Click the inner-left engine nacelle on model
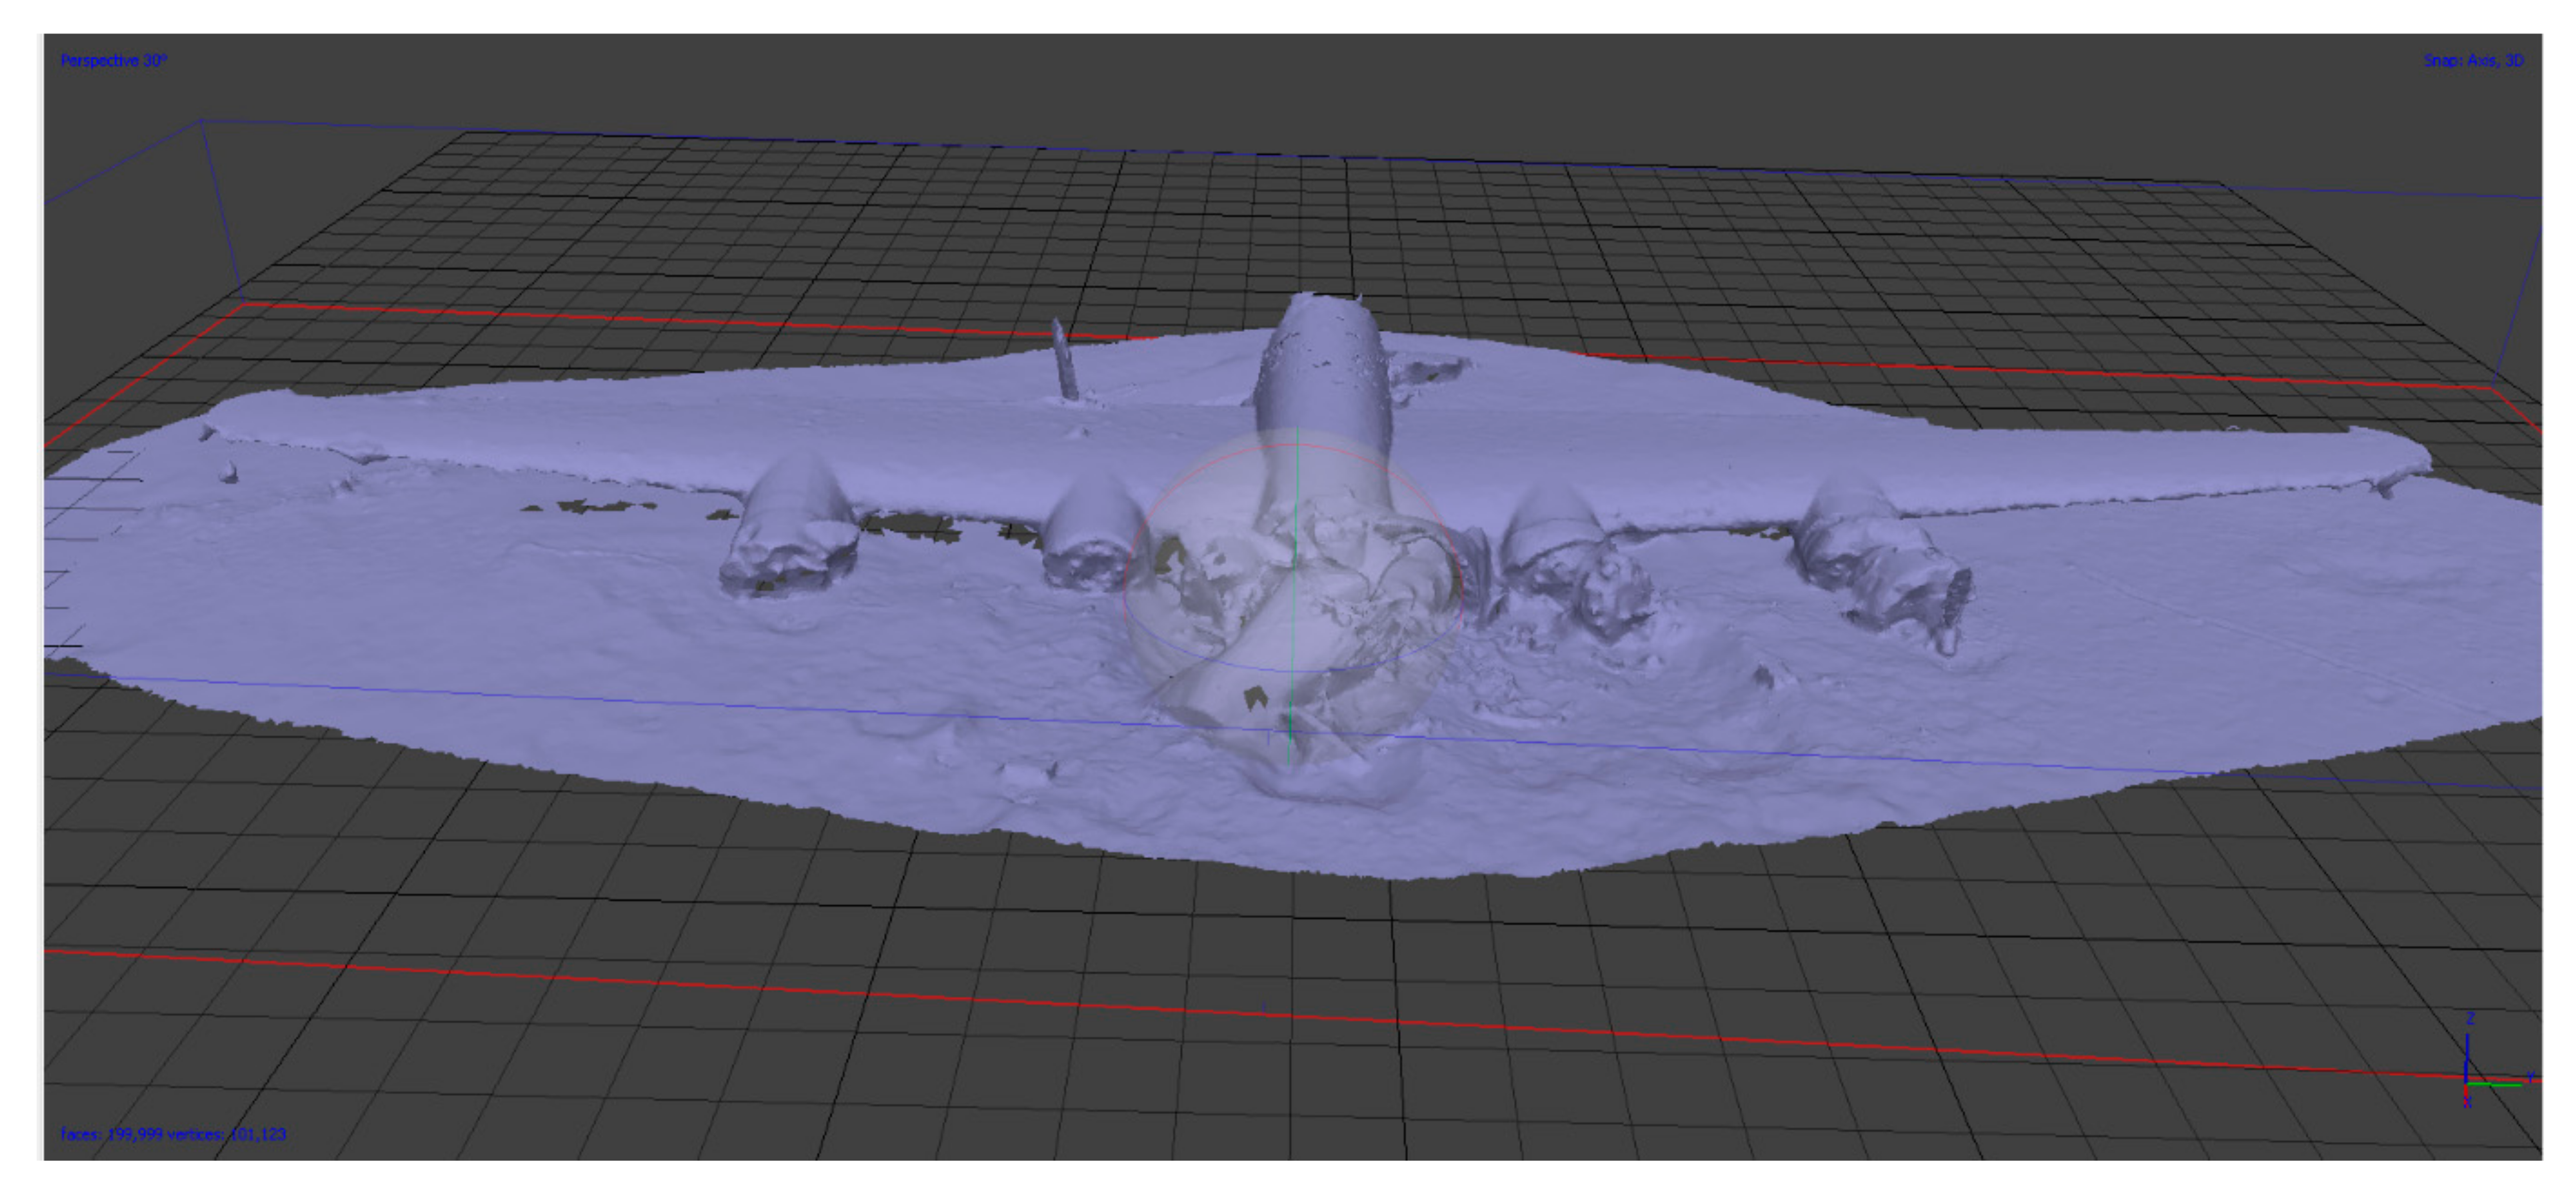Viewport: 2576px width, 1184px height. click(1091, 535)
